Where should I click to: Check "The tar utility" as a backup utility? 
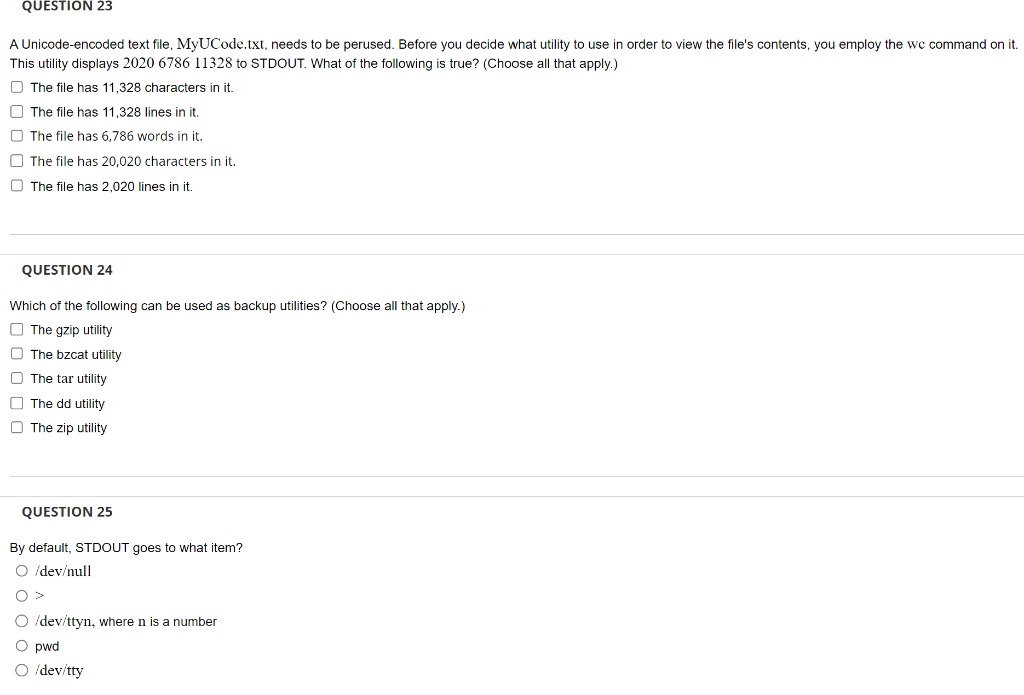(16, 377)
